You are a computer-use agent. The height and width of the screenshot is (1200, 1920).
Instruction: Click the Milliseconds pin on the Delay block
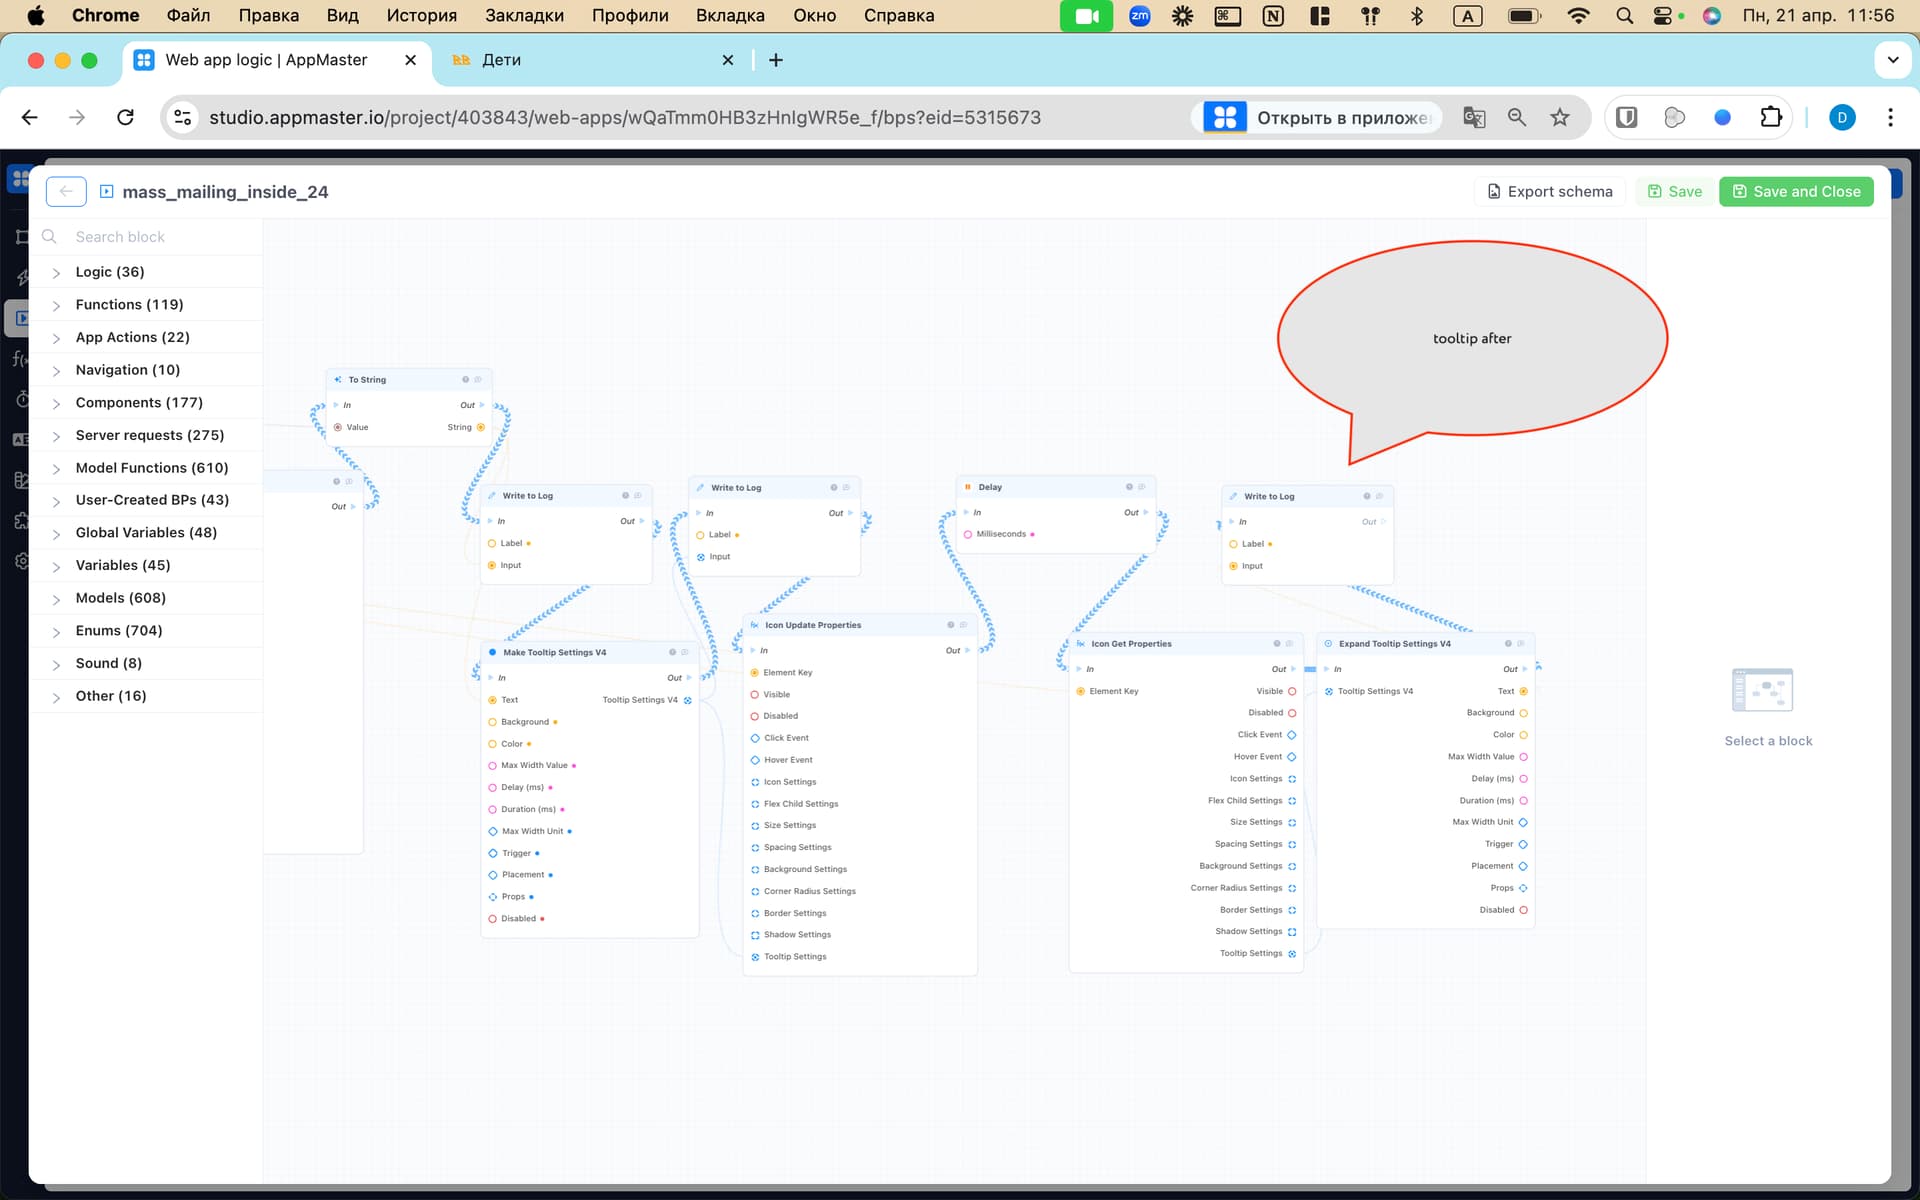tap(968, 534)
